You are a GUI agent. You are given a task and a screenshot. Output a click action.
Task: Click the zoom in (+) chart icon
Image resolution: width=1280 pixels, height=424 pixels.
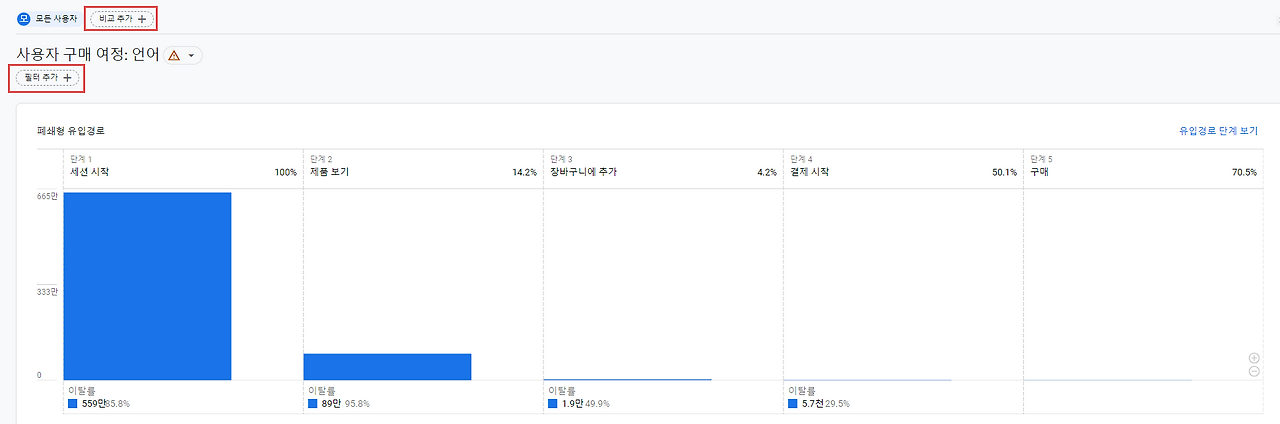point(1254,358)
